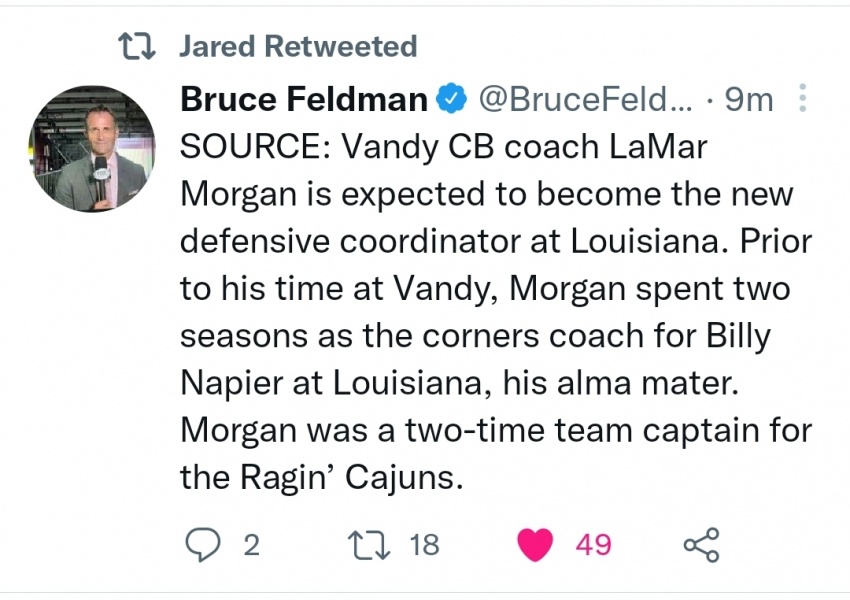Click the Jared Retweeted label
This screenshot has width=850, height=600.
point(297,46)
